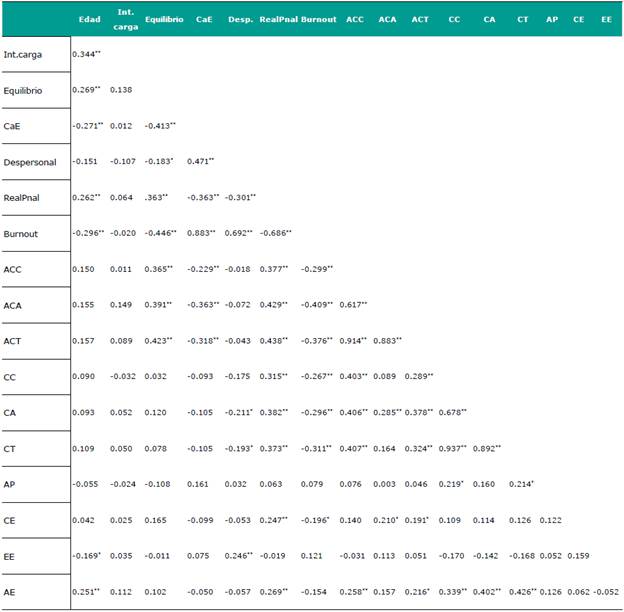Click the Despersonal row label
This screenshot has width=624, height=612.
(x=30, y=160)
